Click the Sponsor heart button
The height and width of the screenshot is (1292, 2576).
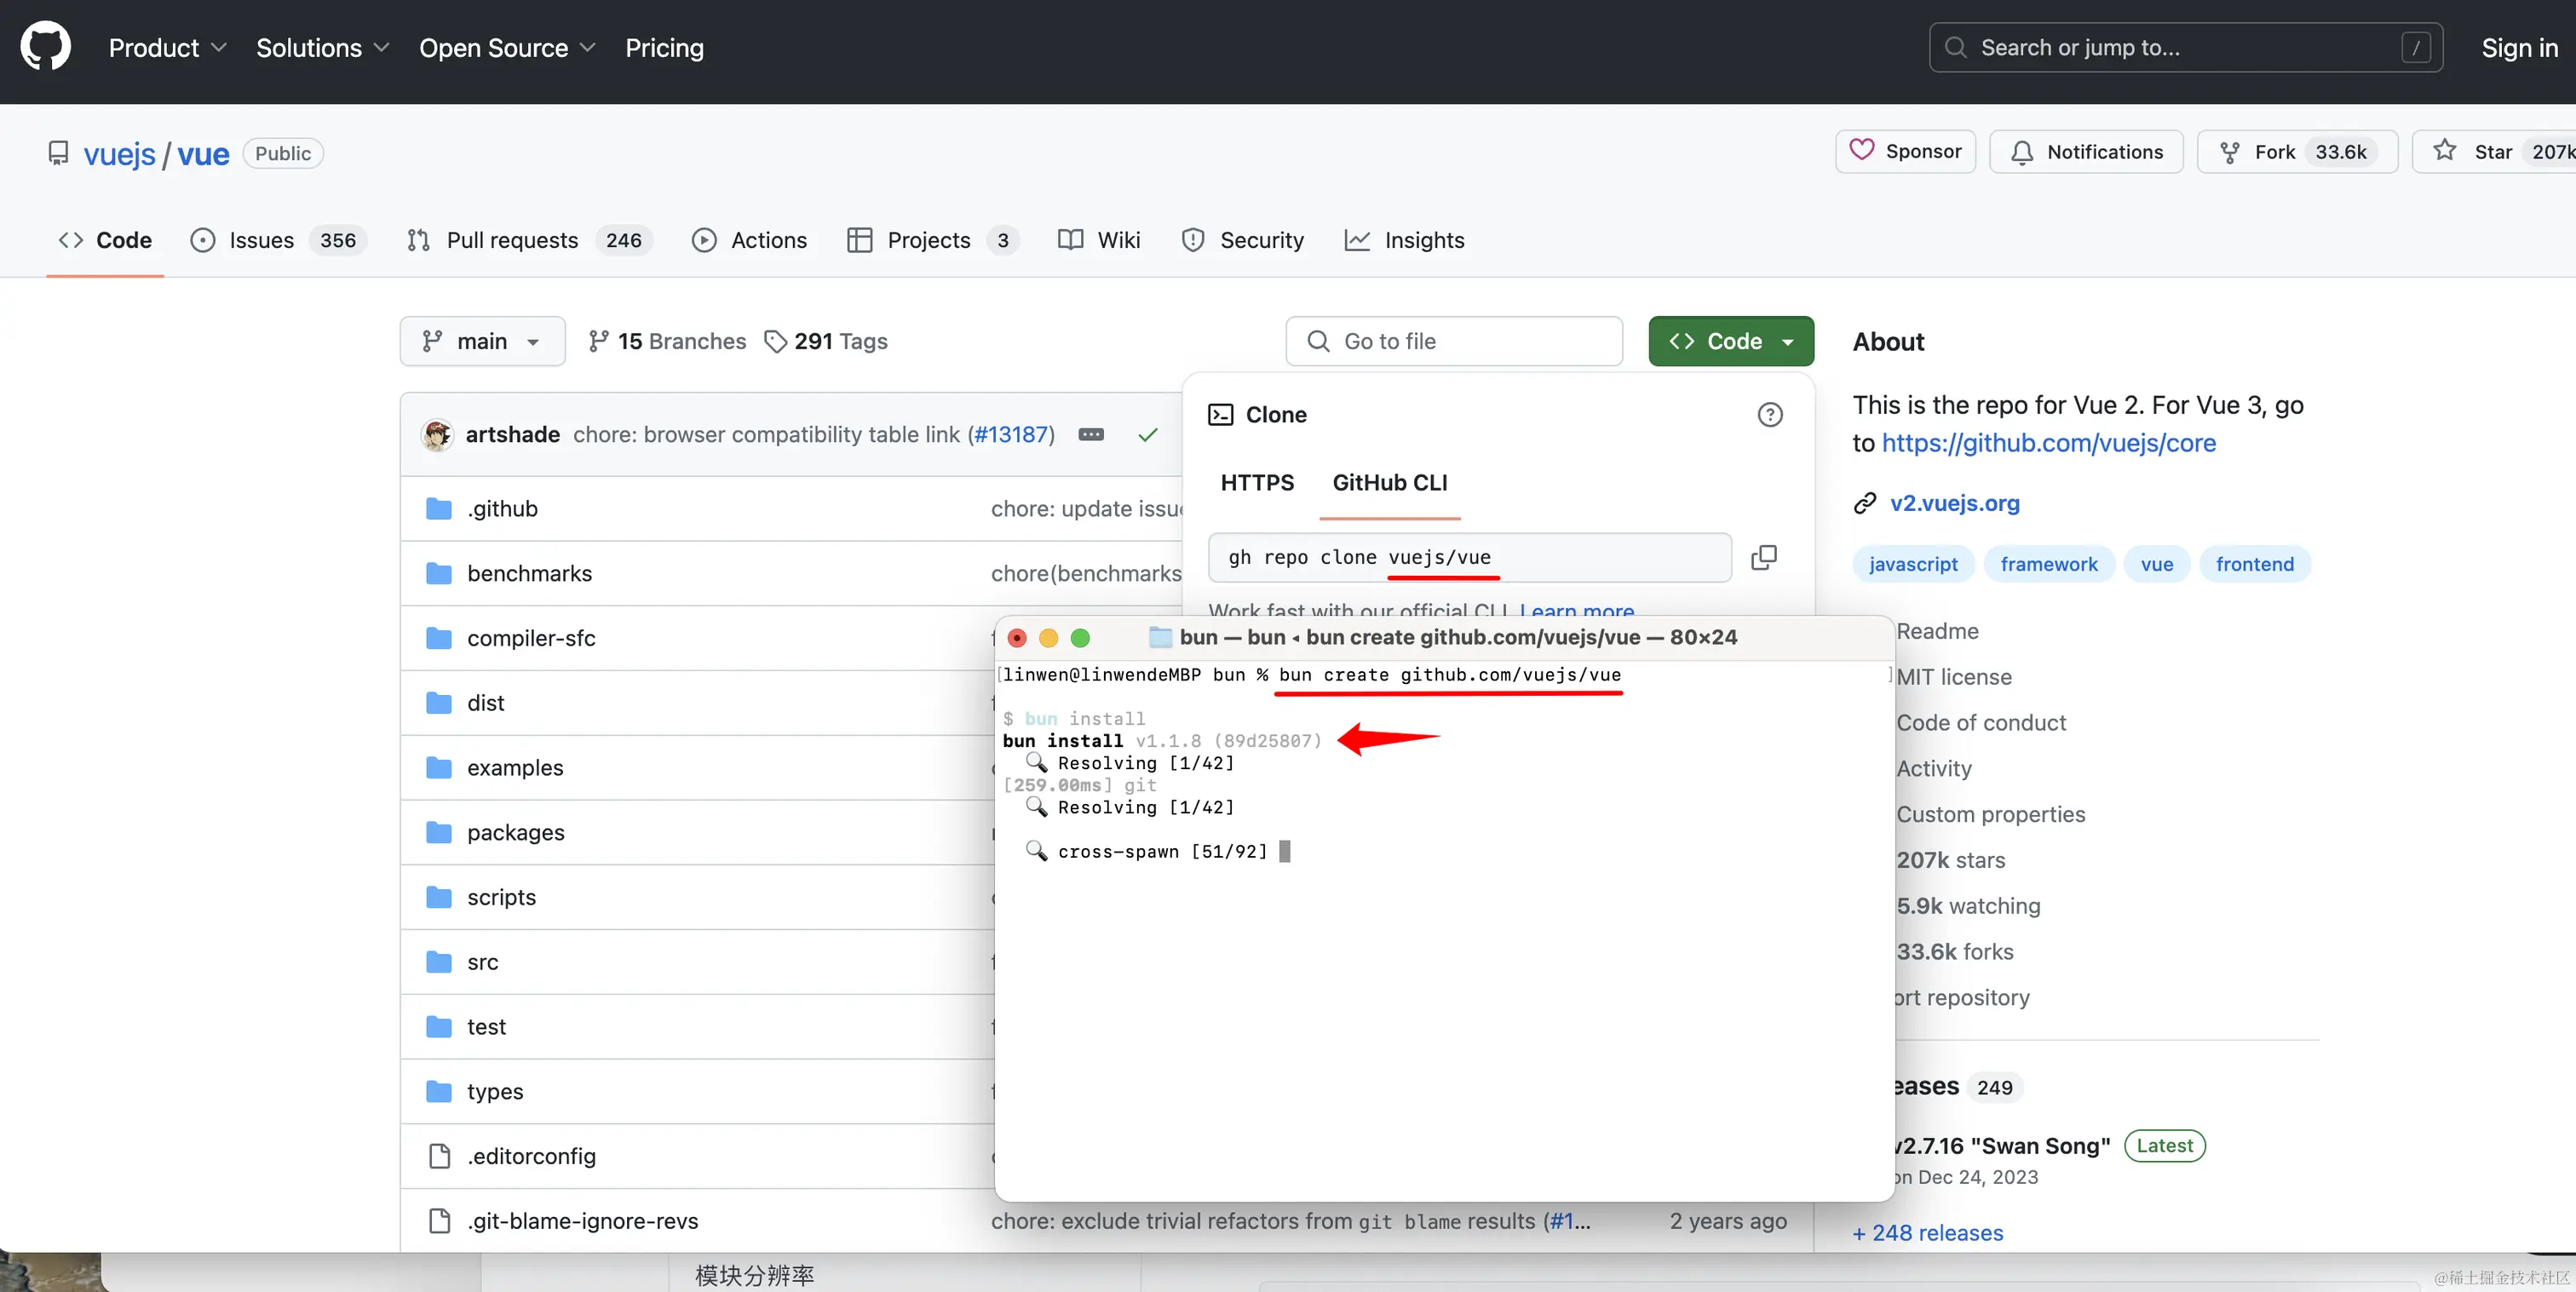pyautogui.click(x=1905, y=151)
